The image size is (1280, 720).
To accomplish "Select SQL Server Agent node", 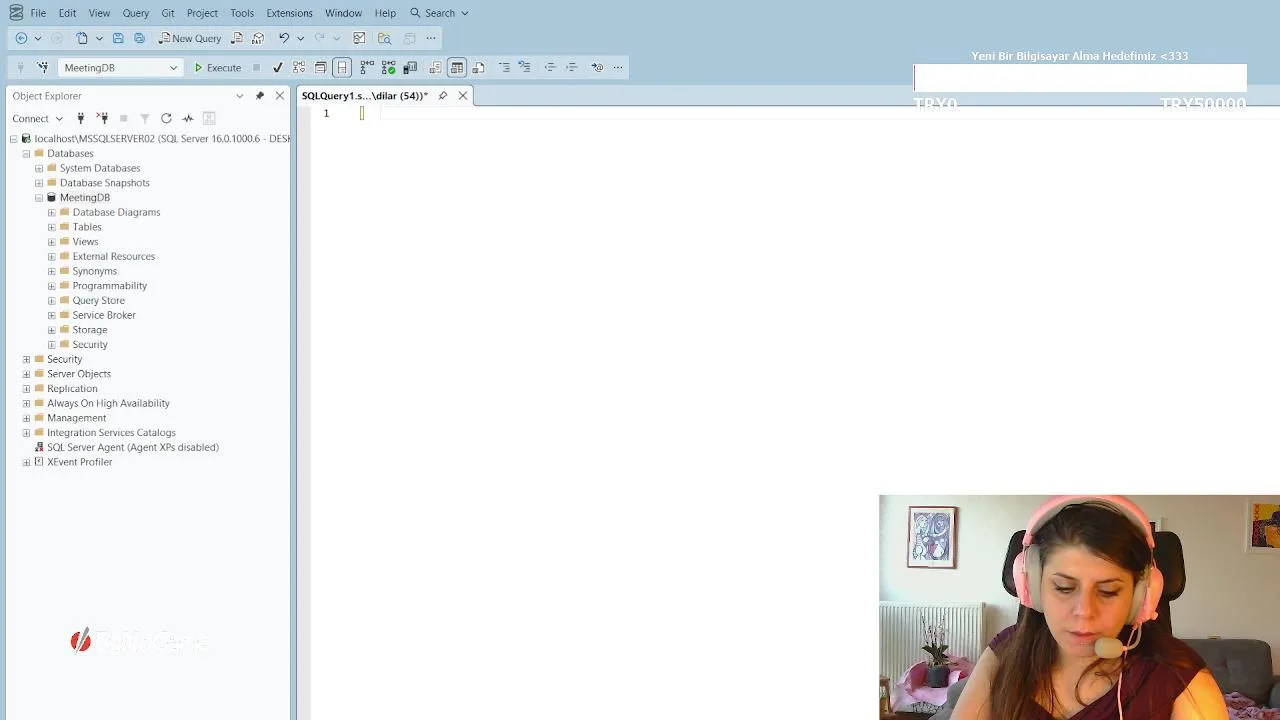I will (133, 447).
